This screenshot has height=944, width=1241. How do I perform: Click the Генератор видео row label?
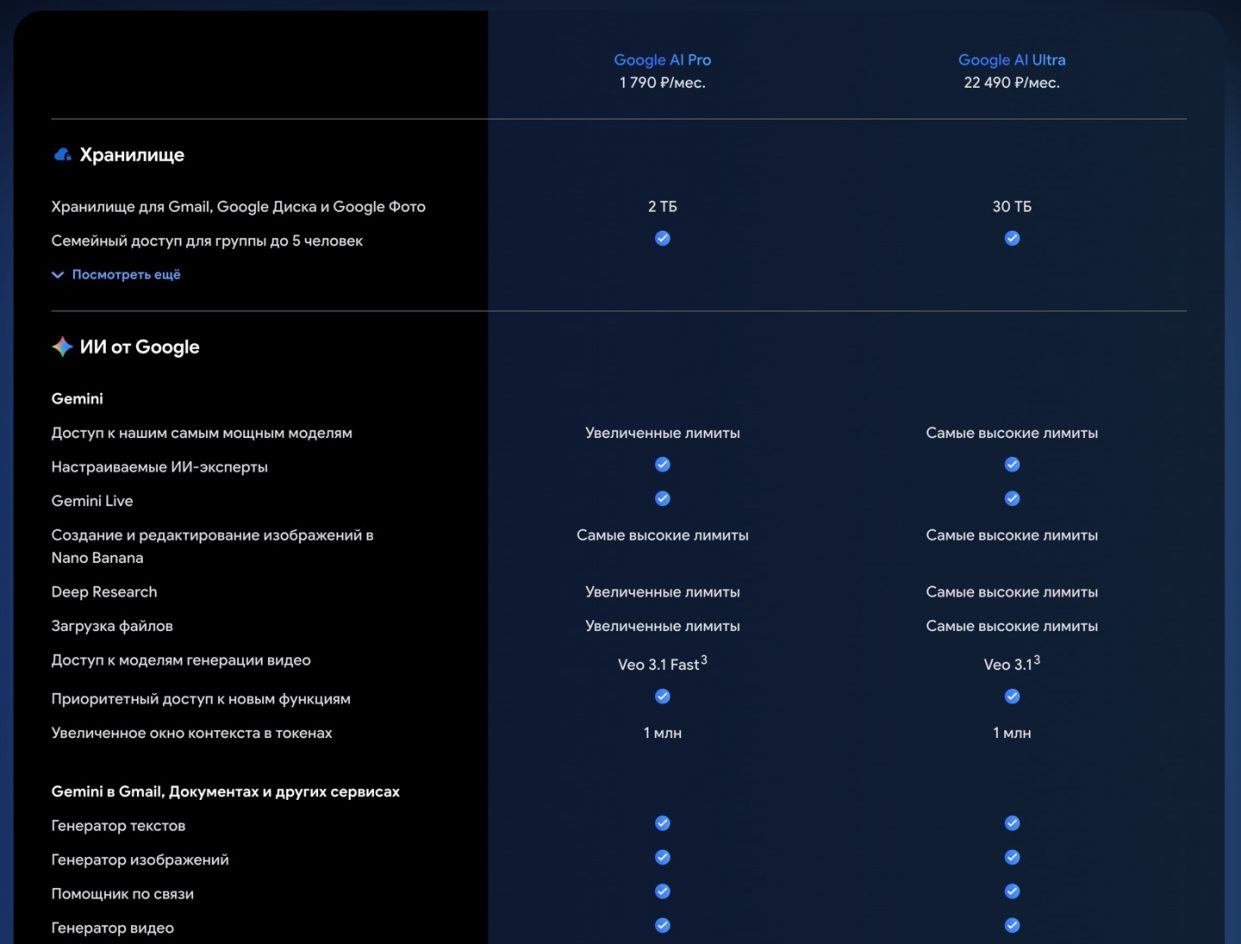coord(113,928)
